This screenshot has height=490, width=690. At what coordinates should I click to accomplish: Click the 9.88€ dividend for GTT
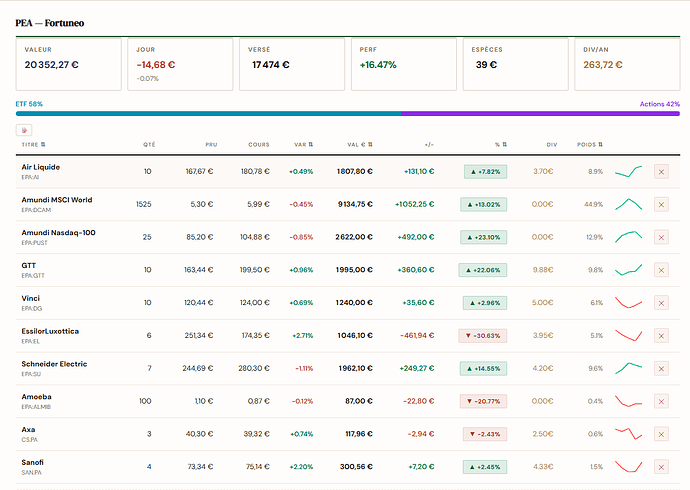tap(543, 270)
